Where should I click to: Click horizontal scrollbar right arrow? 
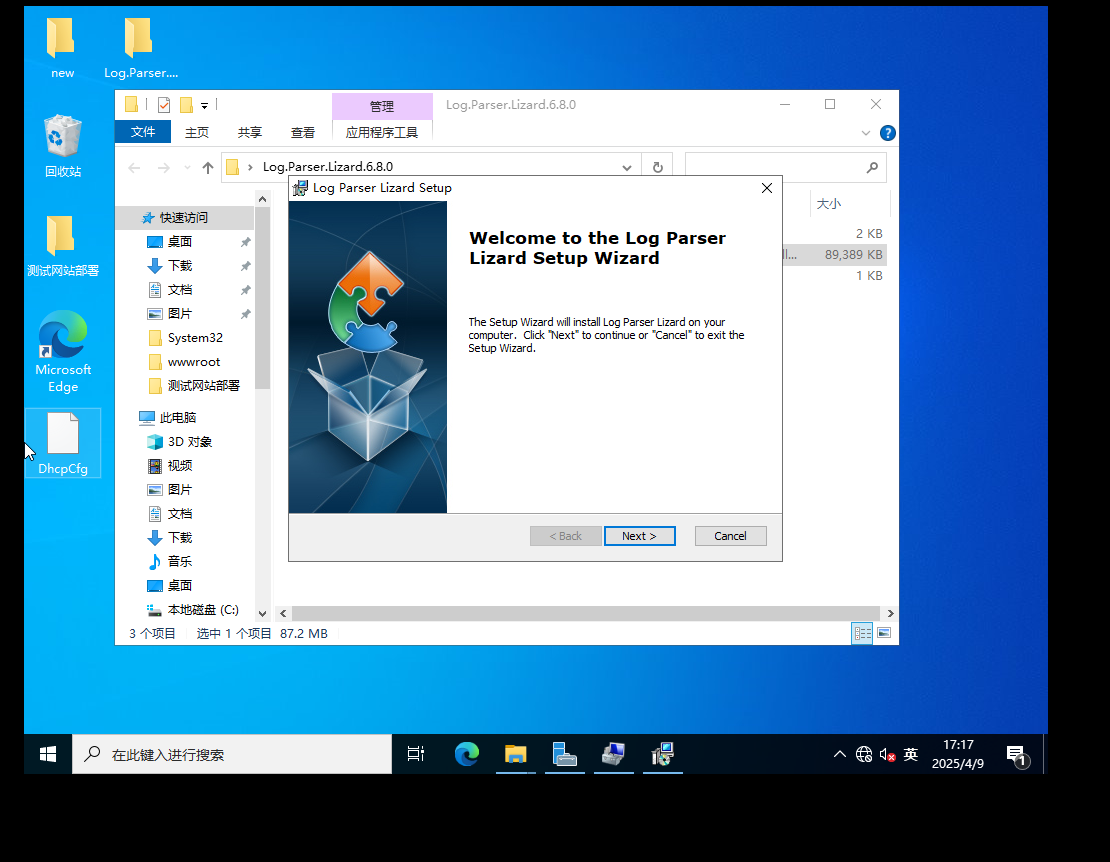[x=891, y=613]
